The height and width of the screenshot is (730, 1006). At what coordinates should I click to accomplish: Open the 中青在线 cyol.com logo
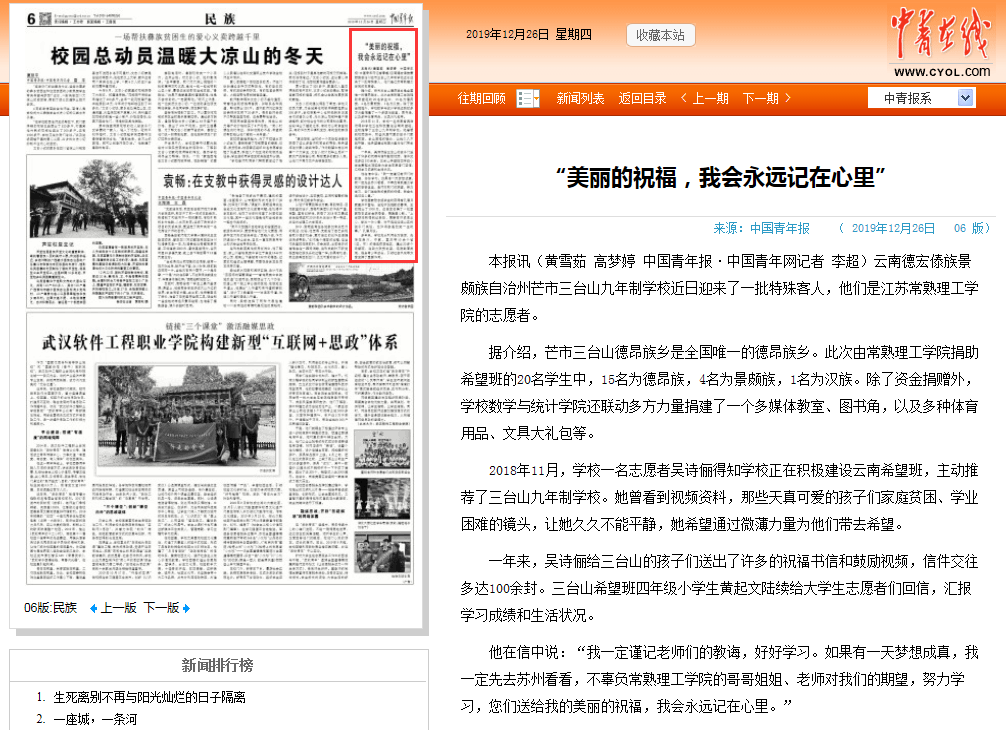coord(941,42)
